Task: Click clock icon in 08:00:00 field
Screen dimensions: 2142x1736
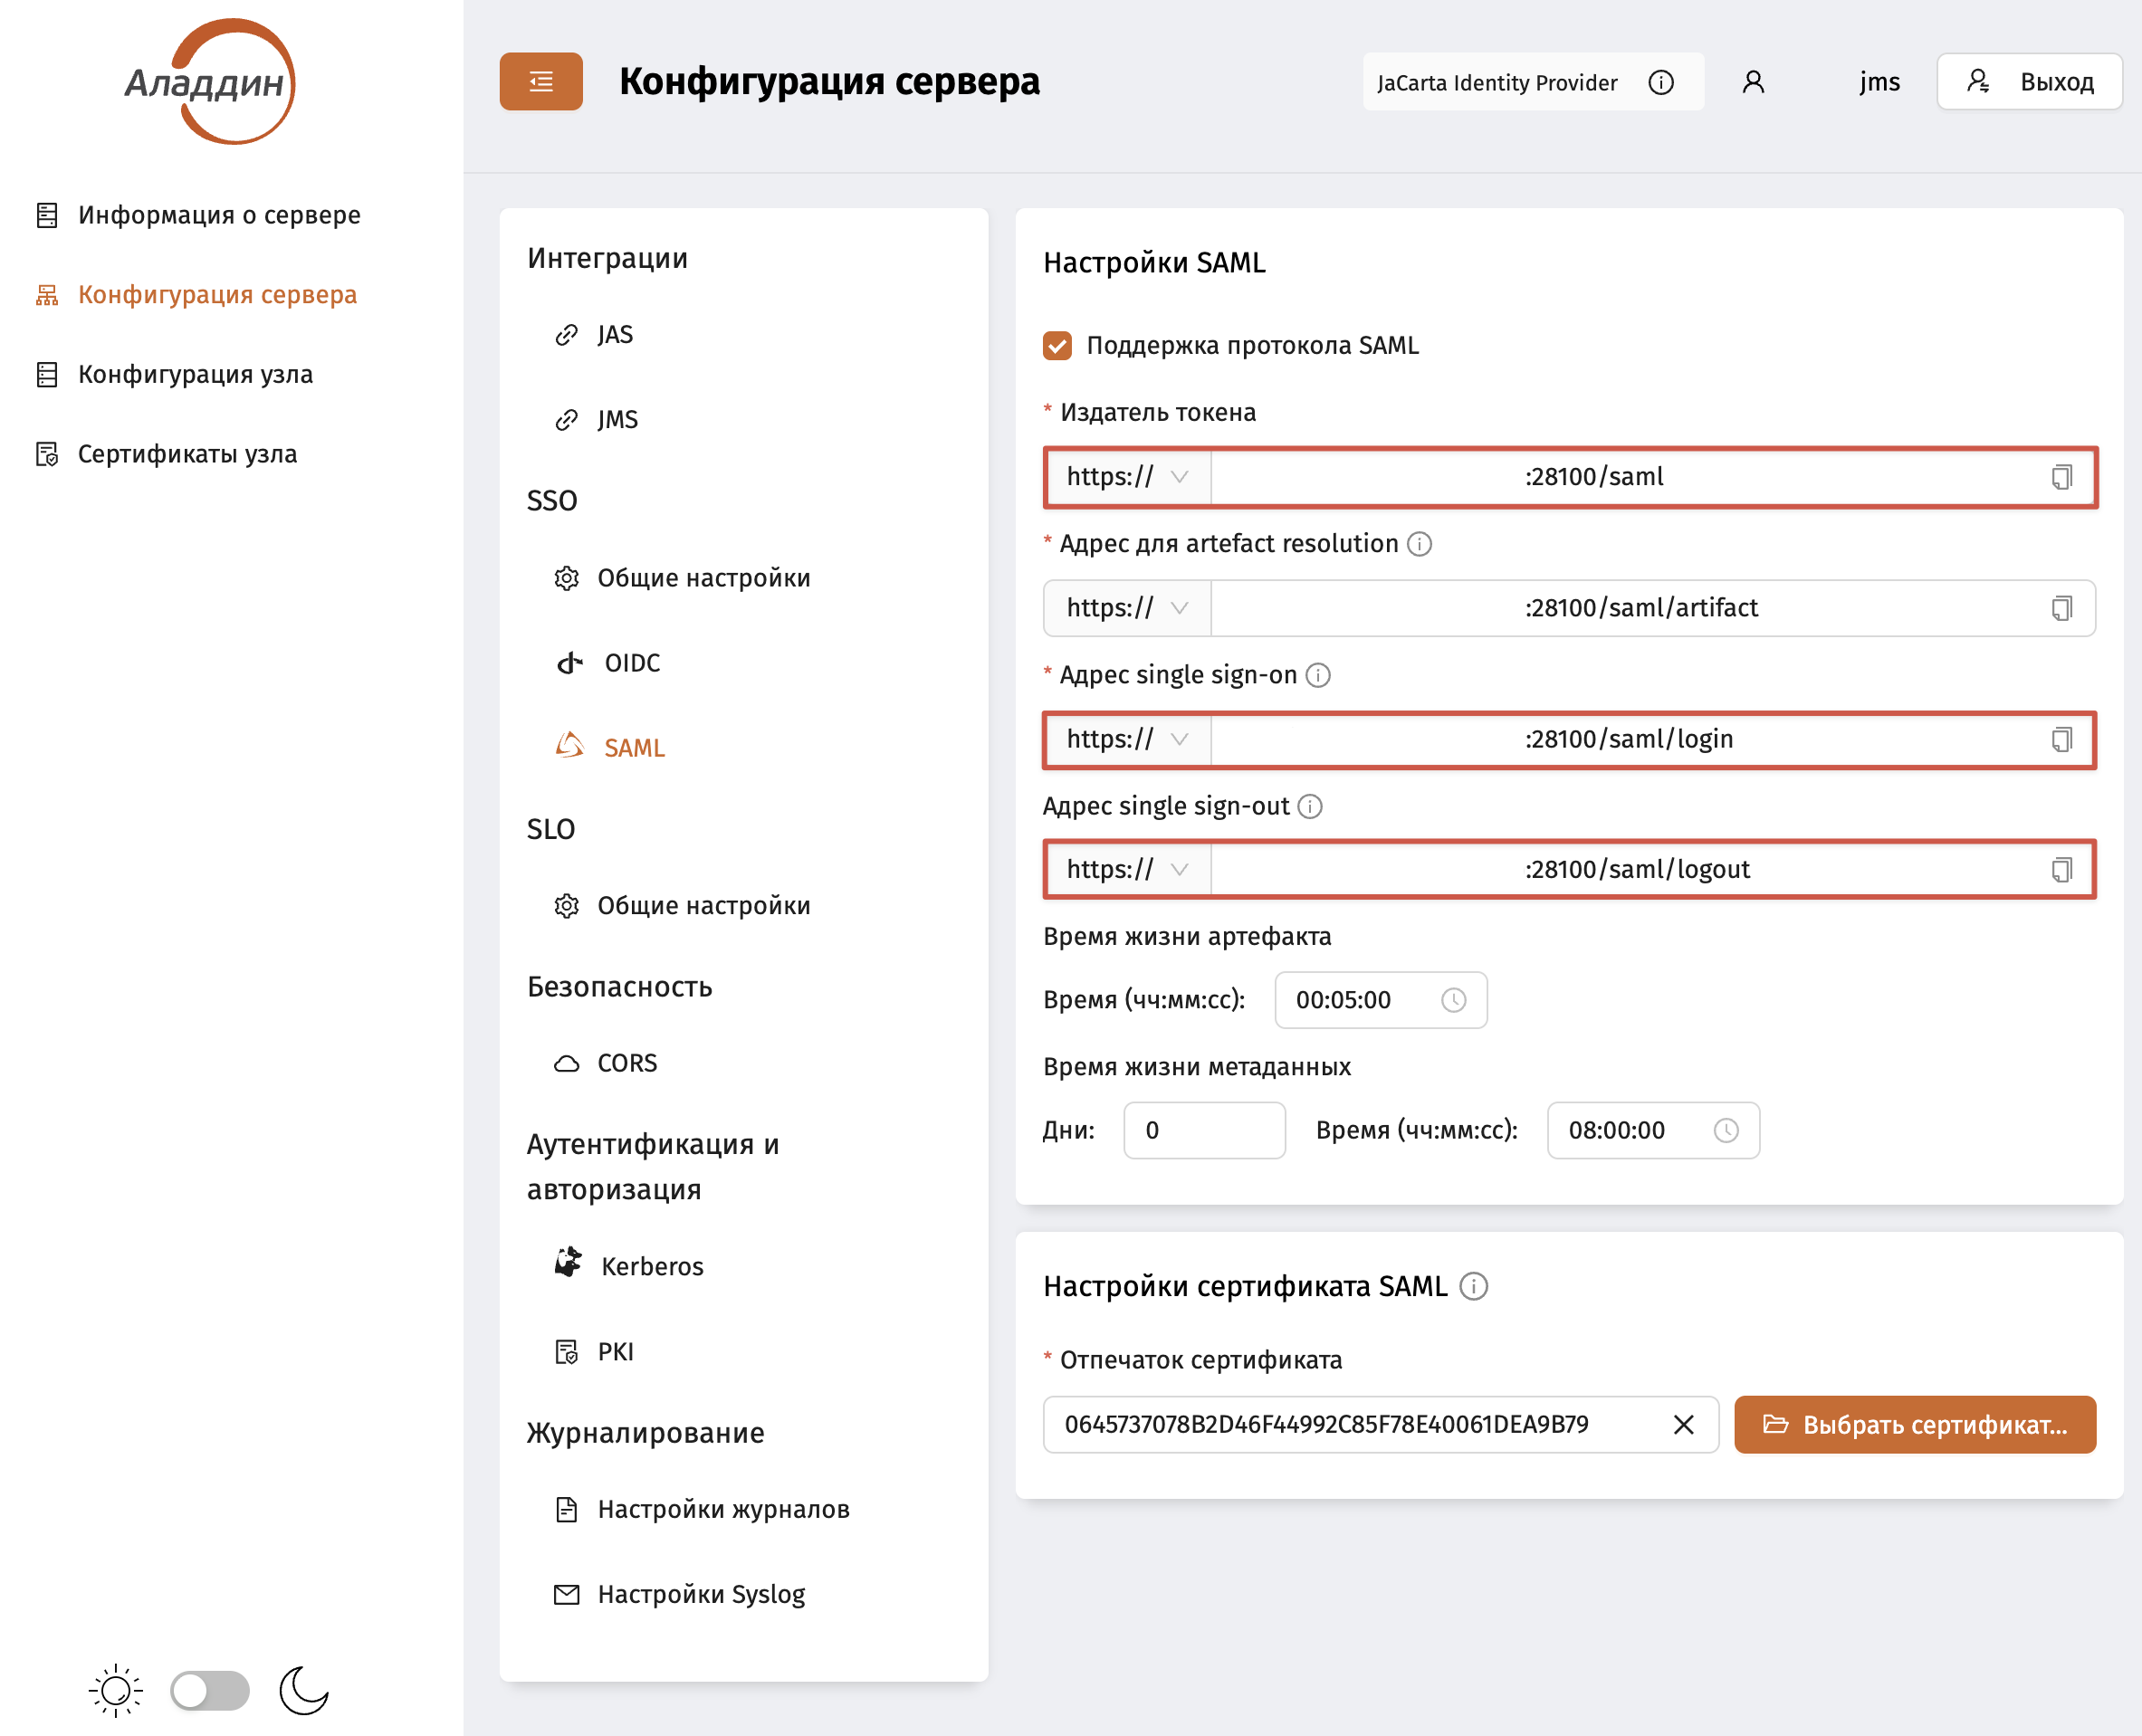Action: click(x=1726, y=1131)
